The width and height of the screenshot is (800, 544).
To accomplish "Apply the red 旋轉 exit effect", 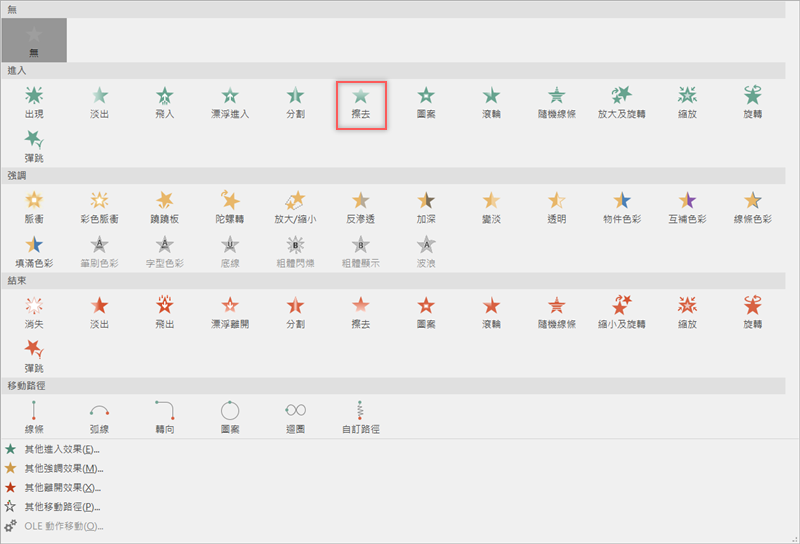I will point(753,312).
